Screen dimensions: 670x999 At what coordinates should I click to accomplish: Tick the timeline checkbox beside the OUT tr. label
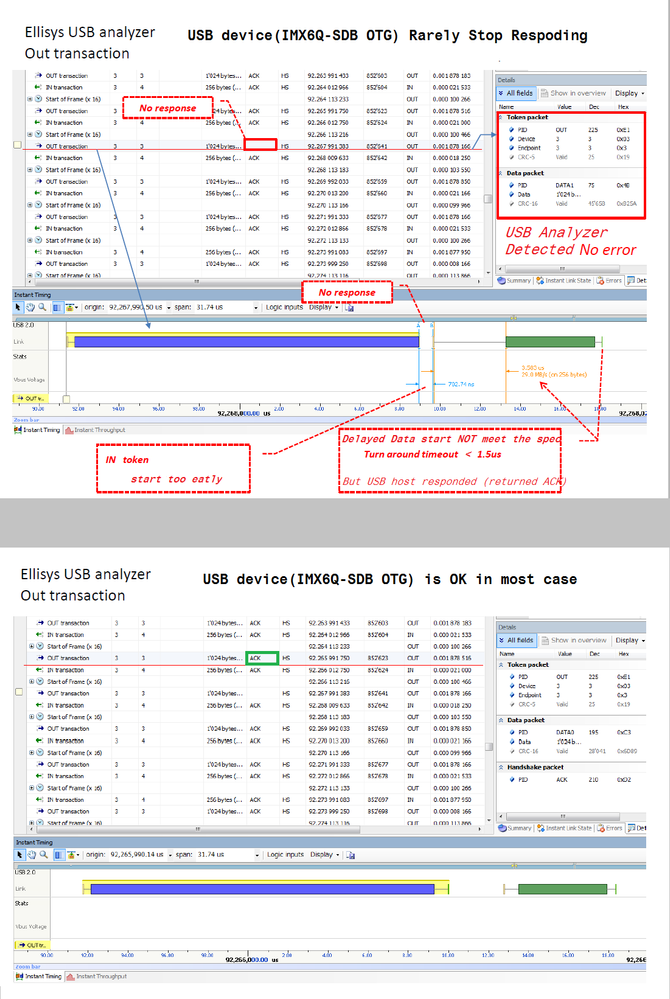pos(66,399)
